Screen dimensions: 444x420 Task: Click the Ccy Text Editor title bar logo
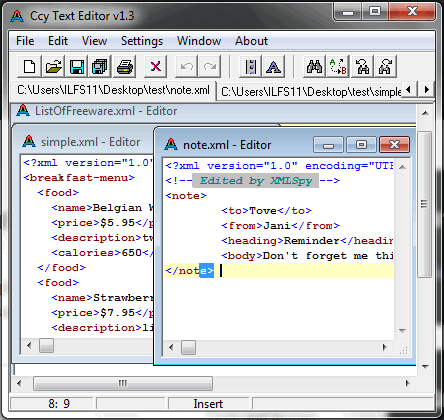tap(17, 16)
